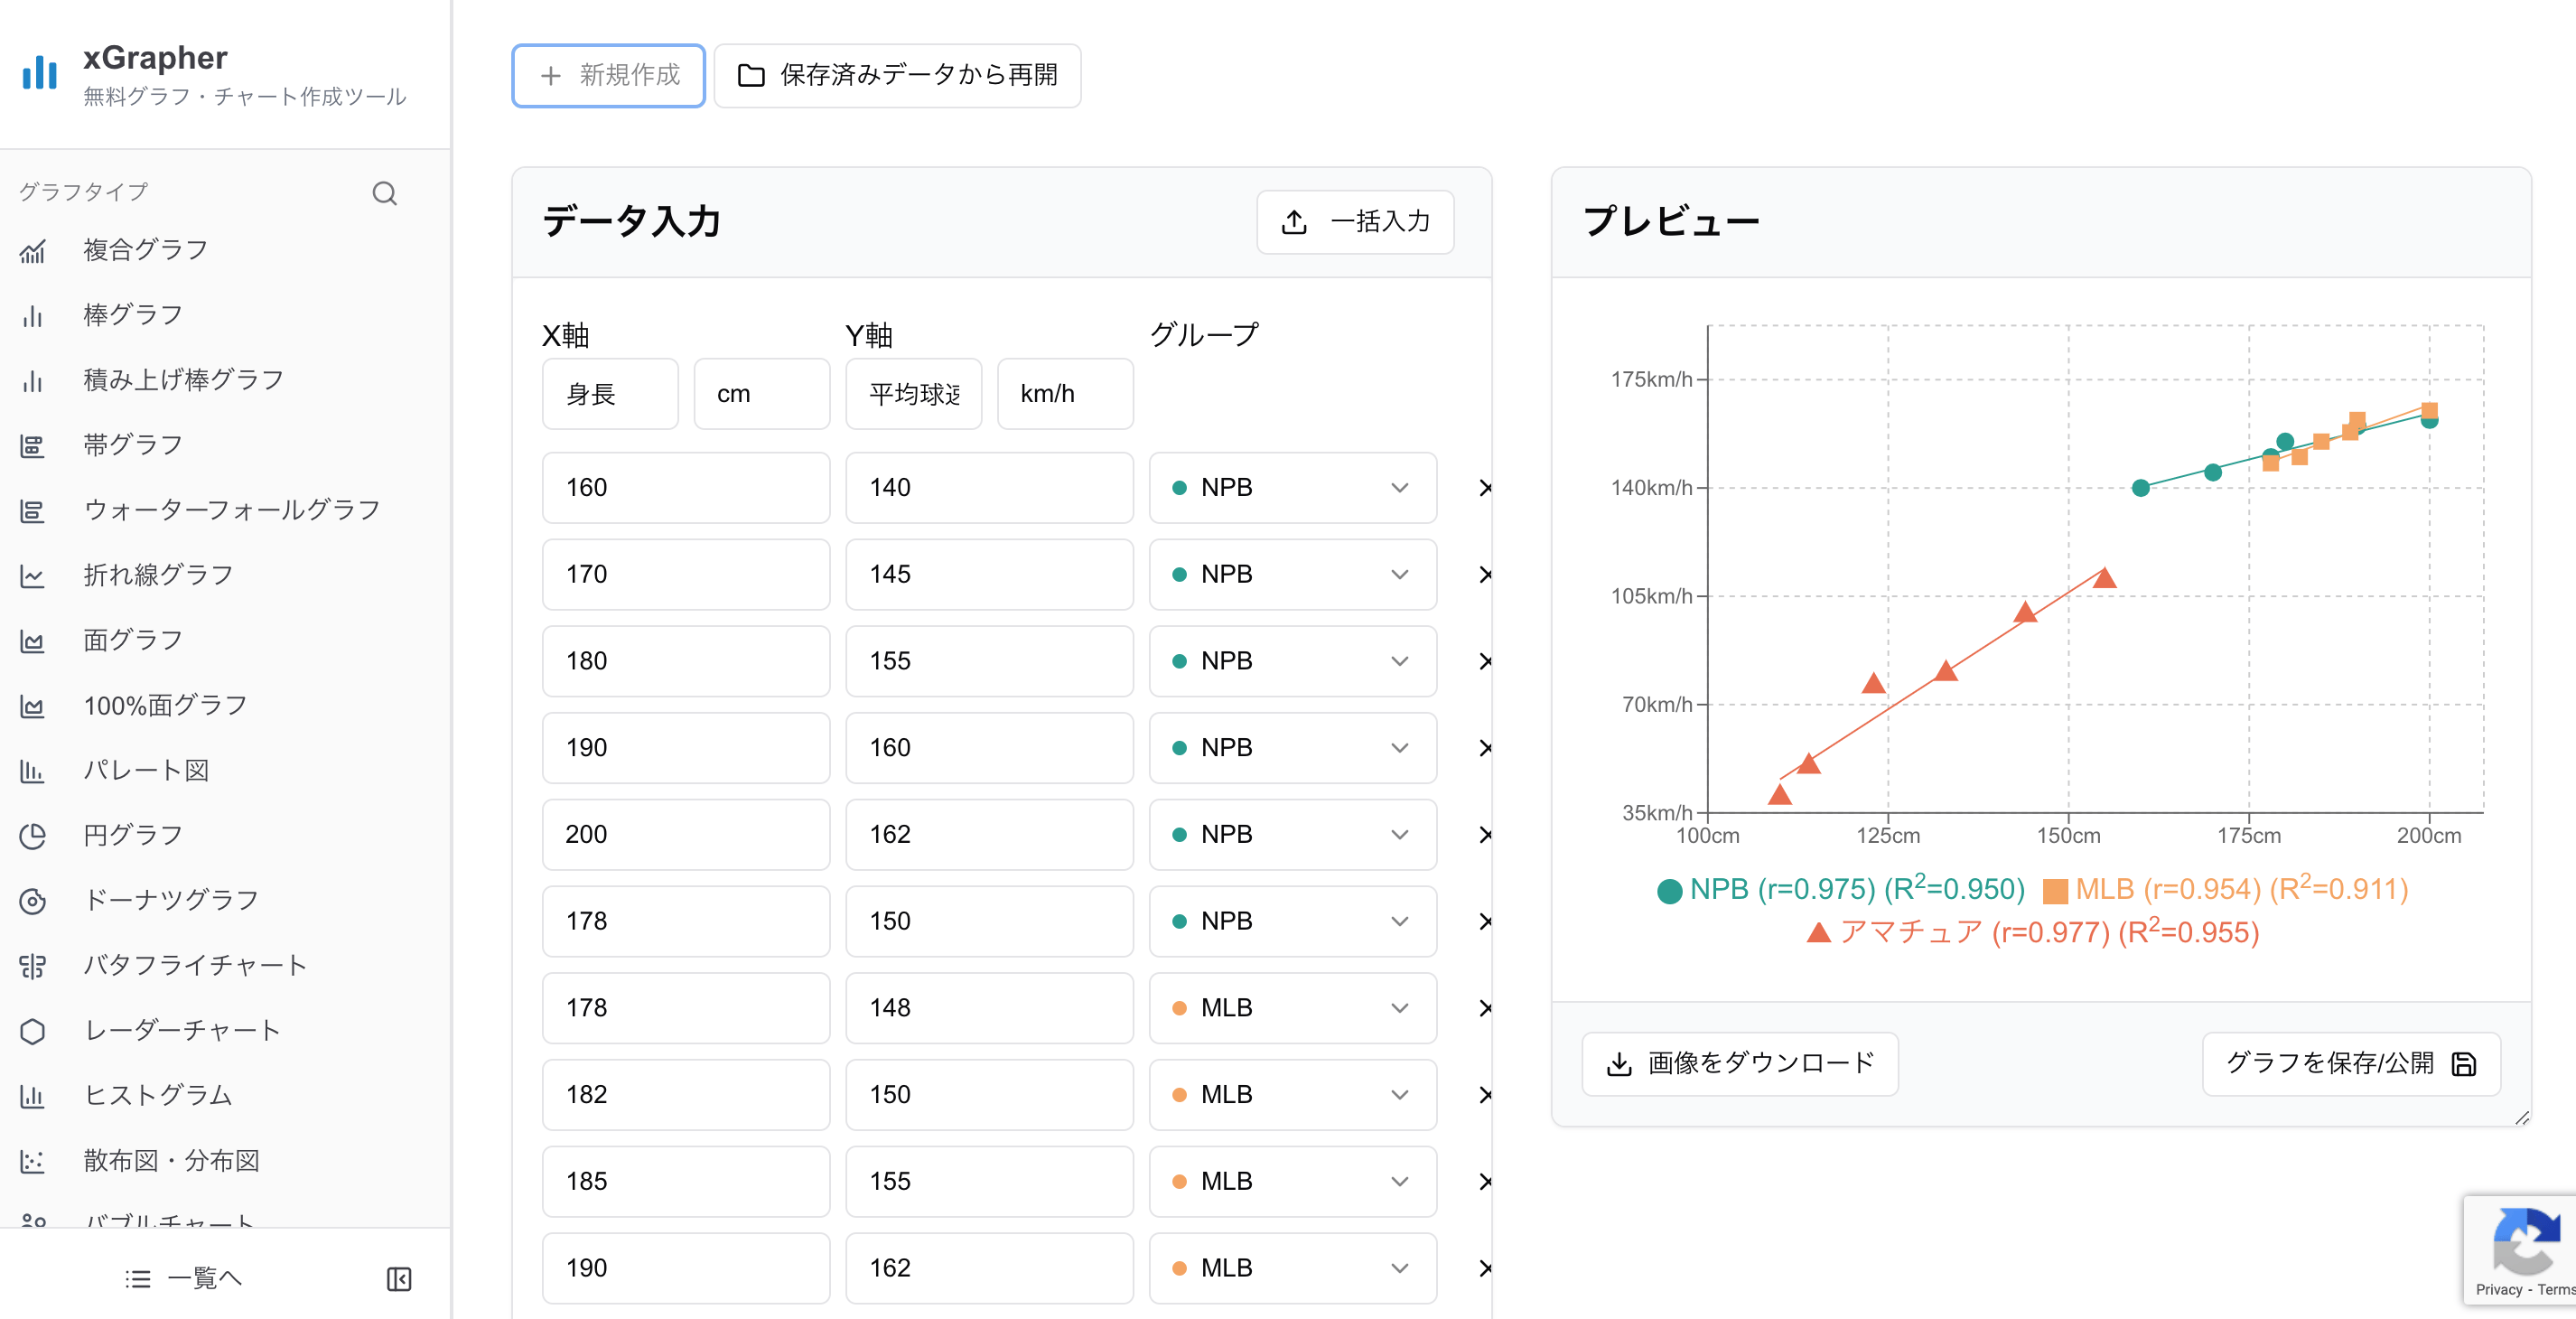Screen dimensions: 2576x1319
Task: Select the 円グラフ pie chart icon
Action: (x=33, y=836)
